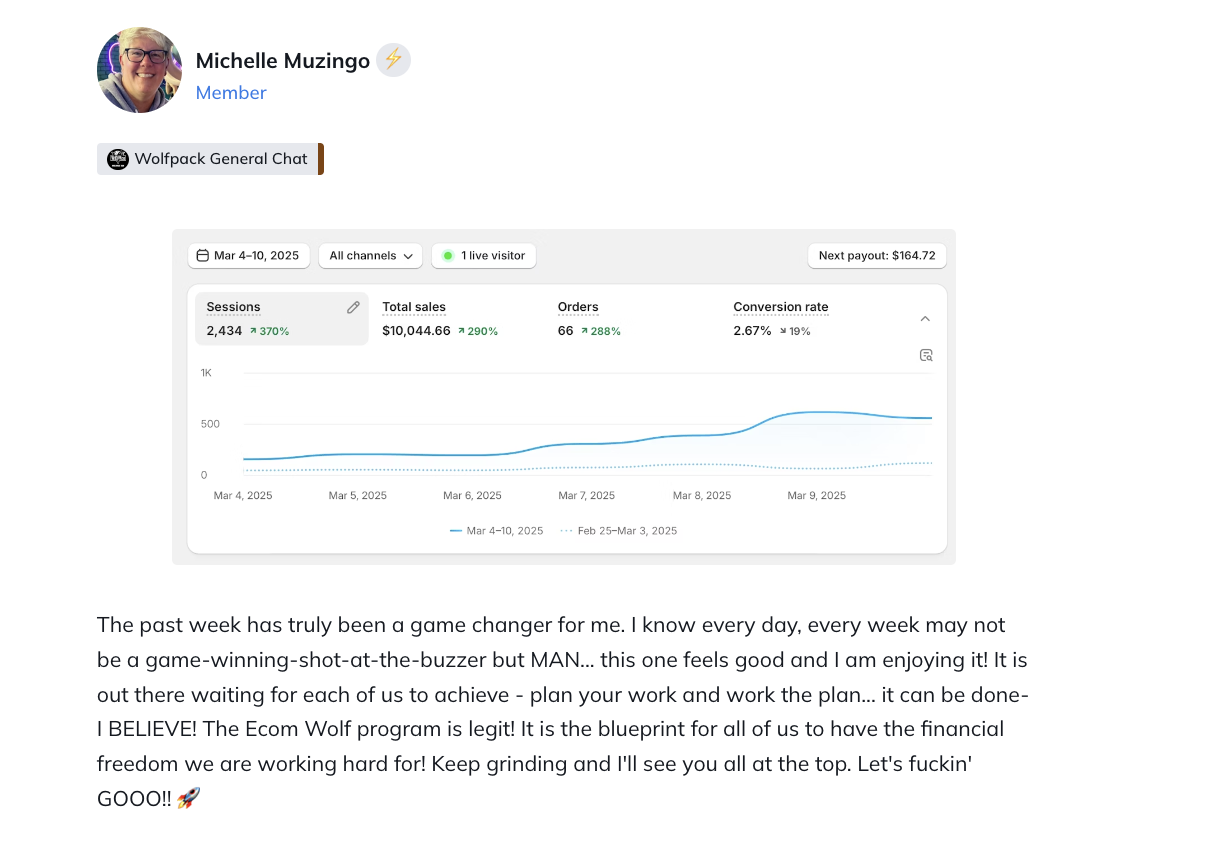Viewport: 1228px width, 852px height.
Task: Click the Next payout: $164.72 button
Action: [877, 256]
